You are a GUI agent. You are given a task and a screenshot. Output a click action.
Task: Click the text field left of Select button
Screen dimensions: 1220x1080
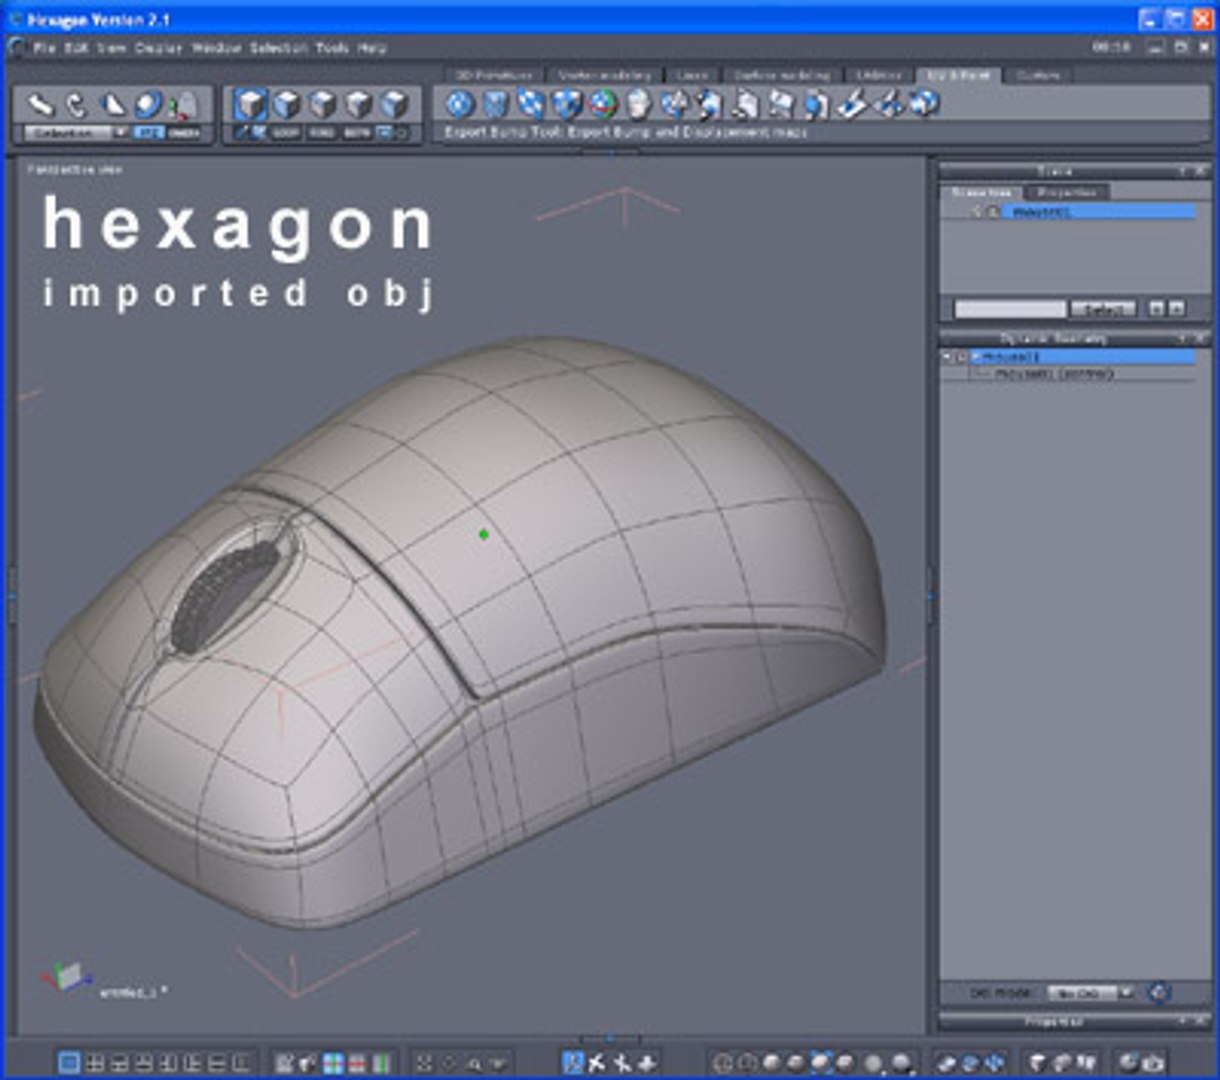pyautogui.click(x=1010, y=309)
